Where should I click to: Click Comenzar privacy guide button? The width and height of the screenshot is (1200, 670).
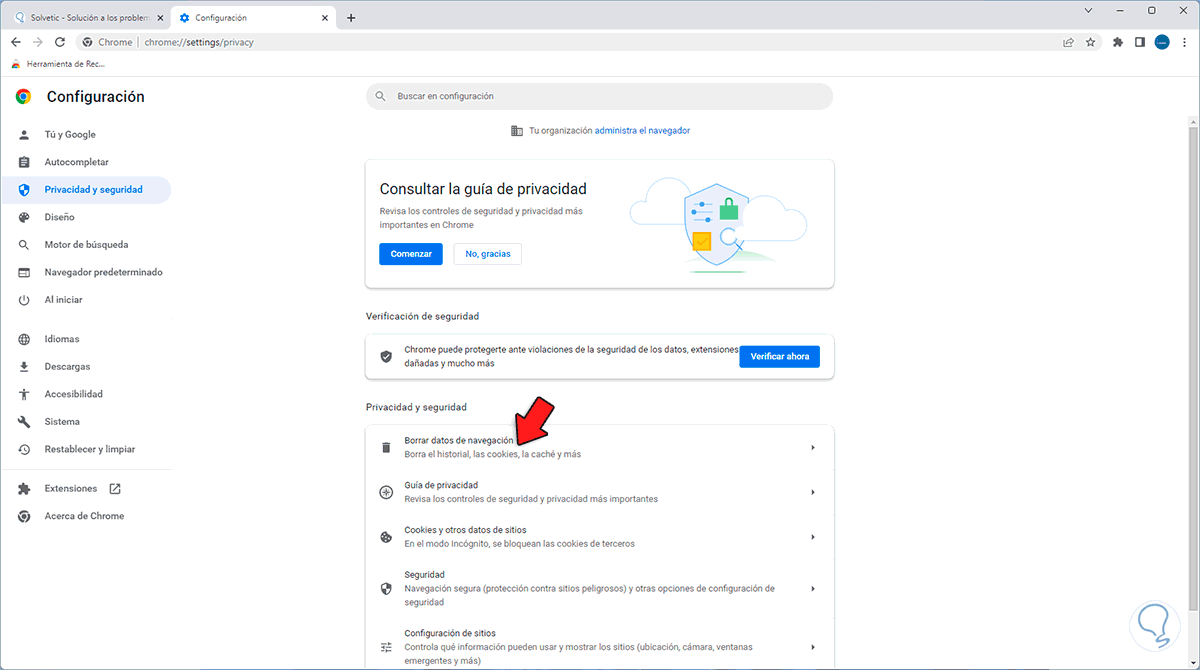tap(411, 254)
